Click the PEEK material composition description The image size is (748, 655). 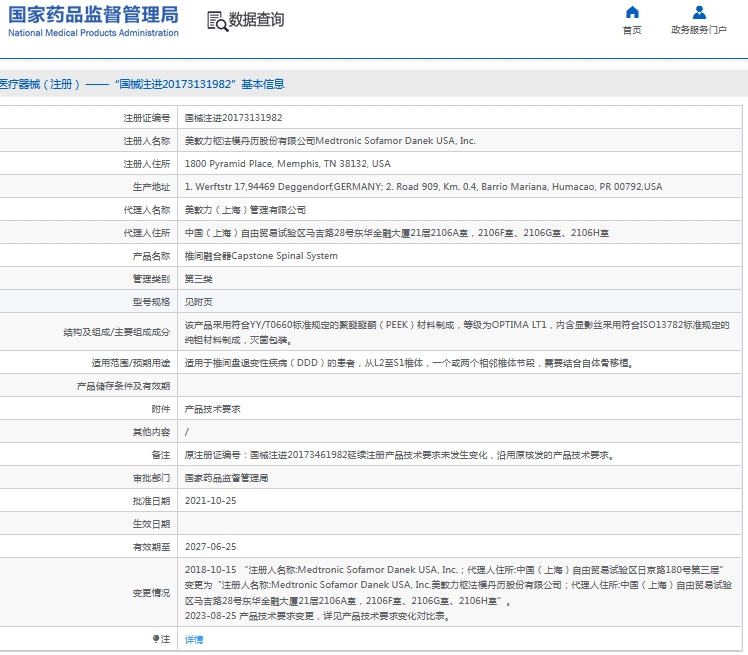coord(457,332)
